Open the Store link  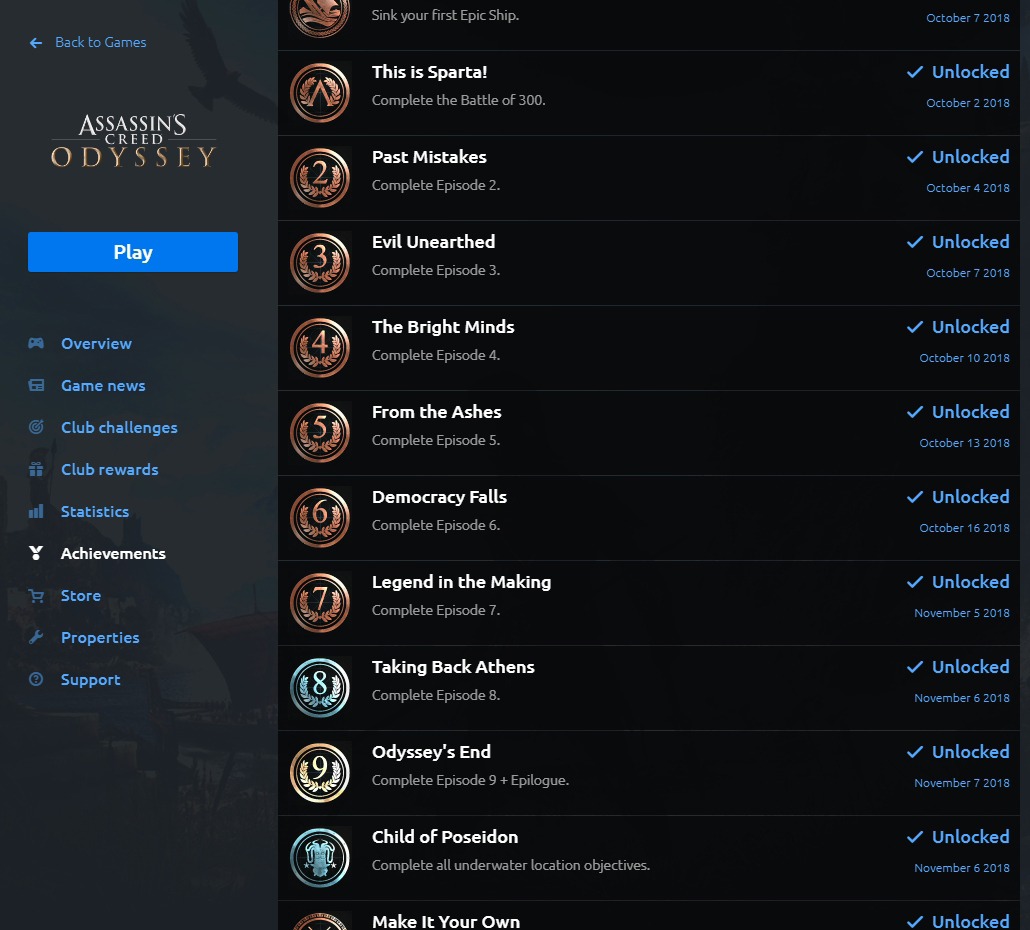pos(81,596)
